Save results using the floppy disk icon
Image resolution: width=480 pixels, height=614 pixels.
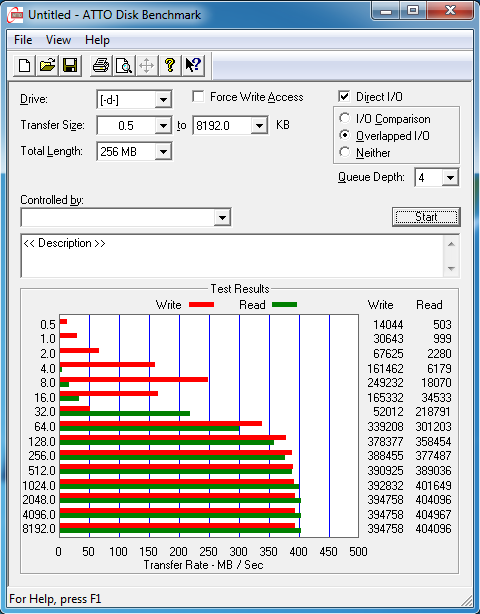click(70, 65)
